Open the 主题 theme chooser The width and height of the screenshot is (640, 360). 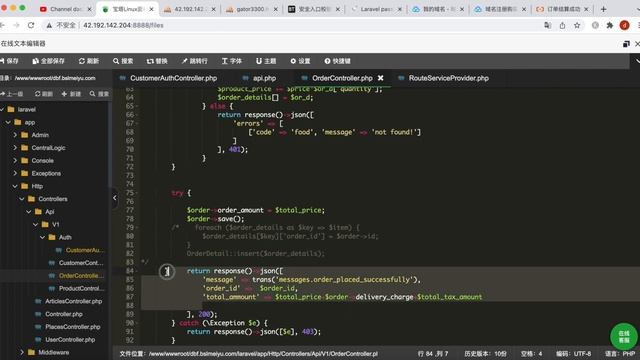pyautogui.click(x=266, y=61)
